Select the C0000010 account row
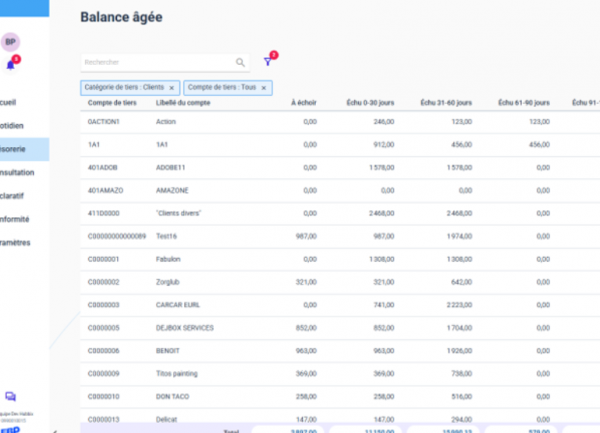The height and width of the screenshot is (433, 600). [x=340, y=397]
